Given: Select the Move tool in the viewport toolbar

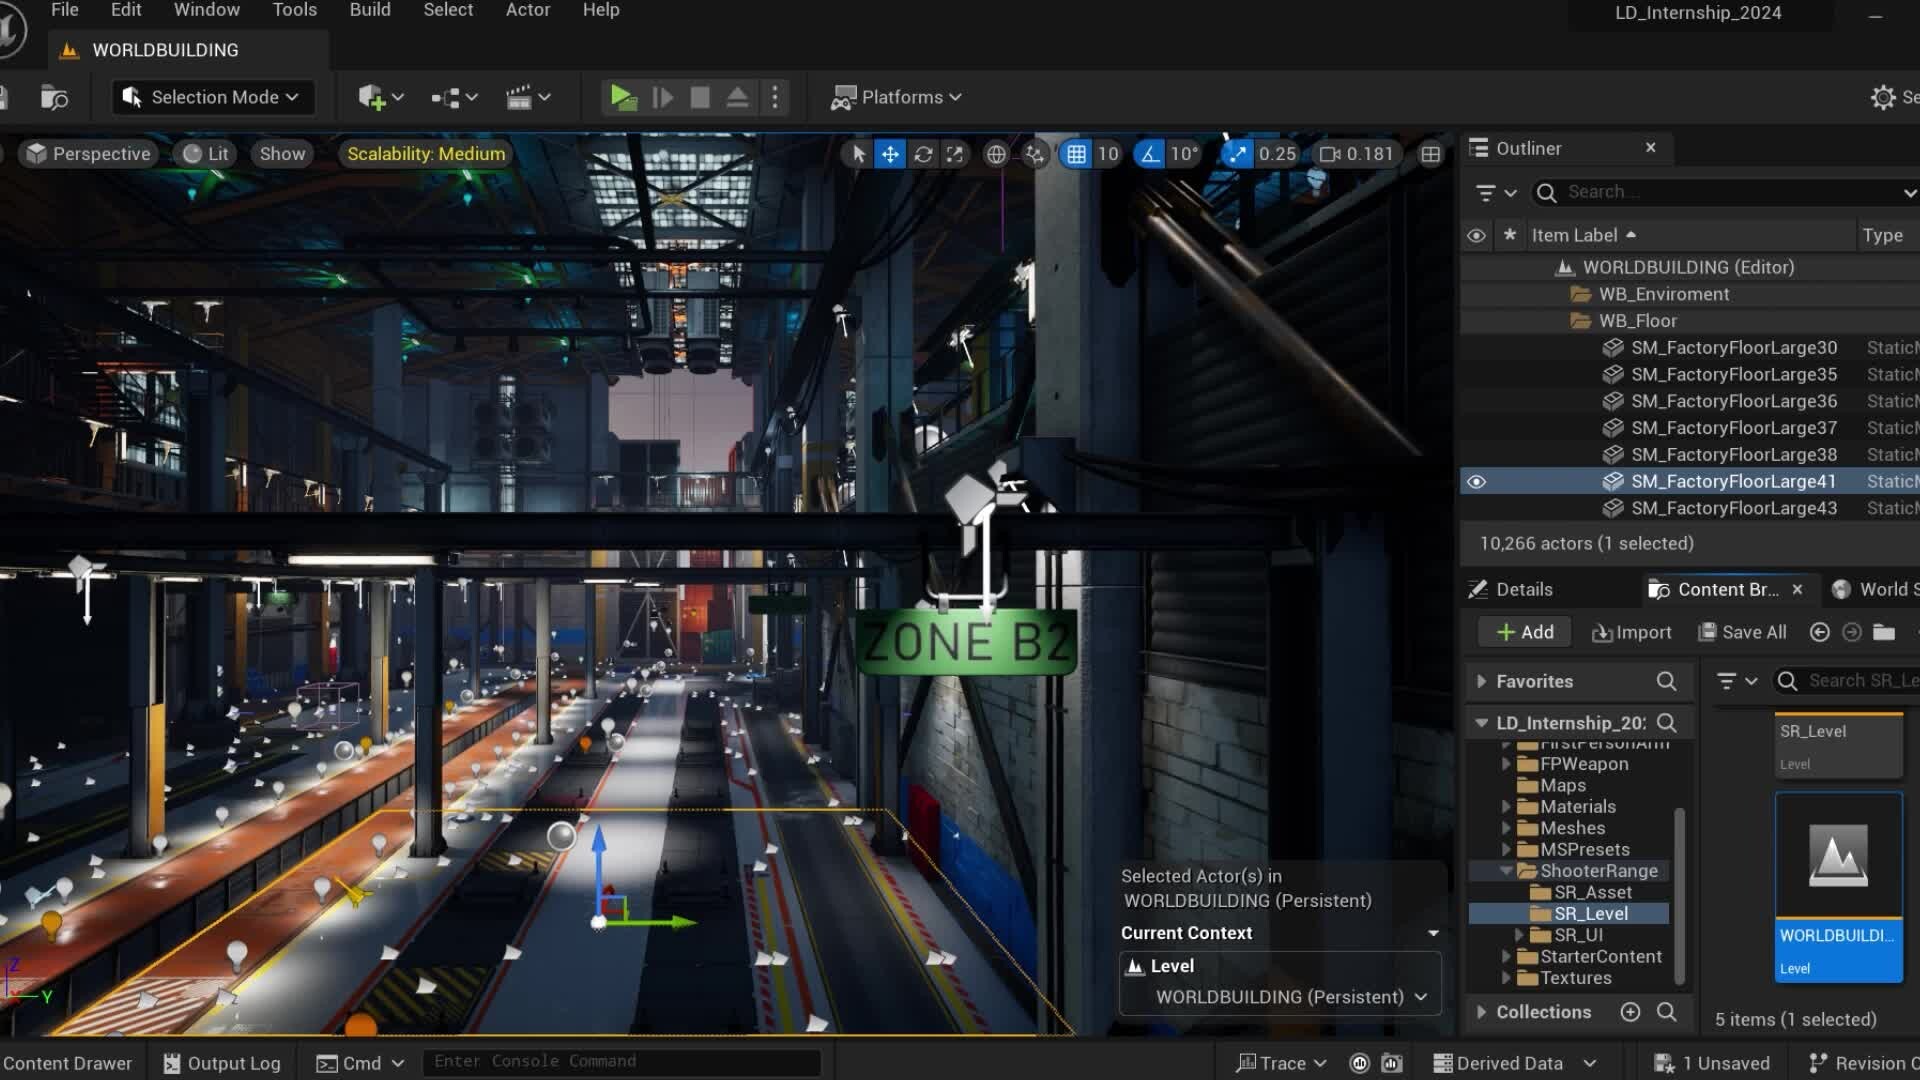Looking at the screenshot, I should click(x=890, y=154).
